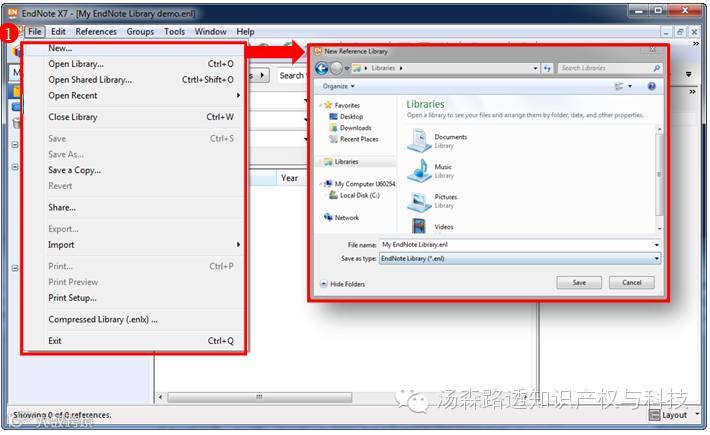Image resolution: width=710 pixels, height=435 pixels.
Task: Open the Tools menu
Action: (174, 32)
